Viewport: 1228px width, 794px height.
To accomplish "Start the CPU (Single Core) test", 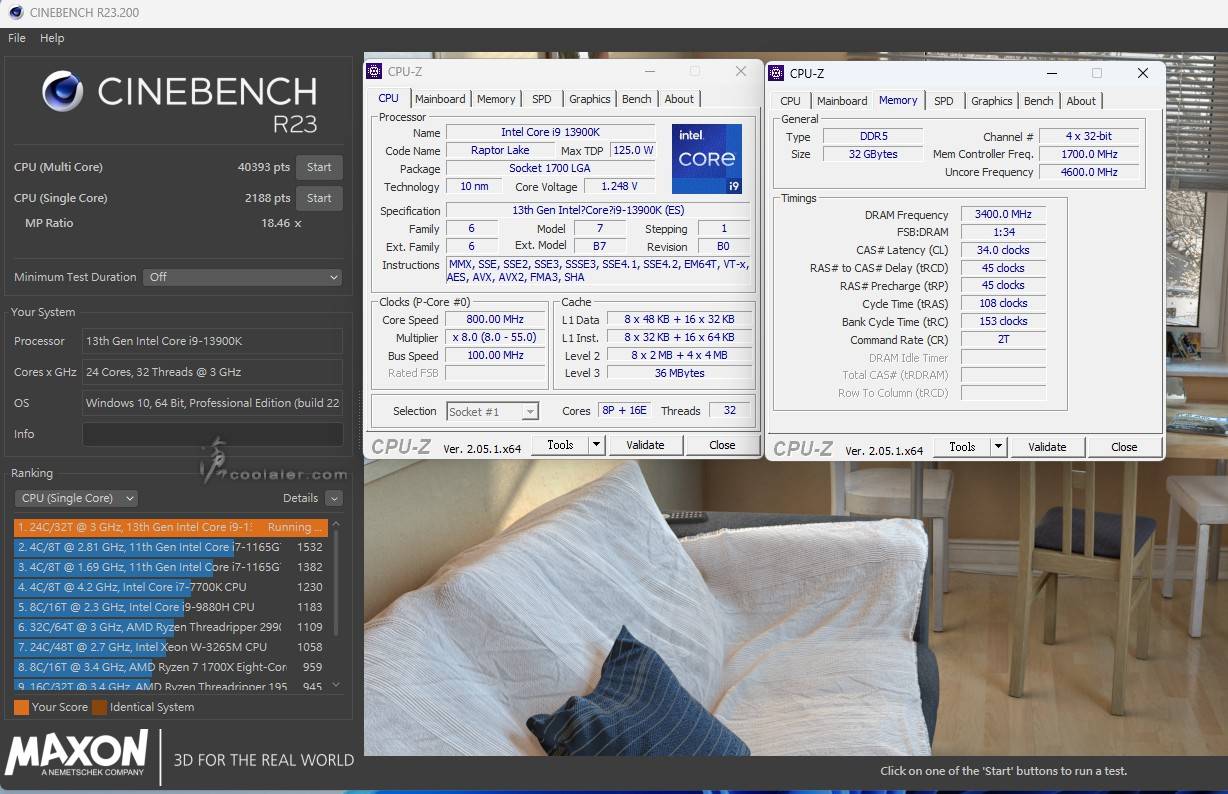I will pyautogui.click(x=319, y=198).
